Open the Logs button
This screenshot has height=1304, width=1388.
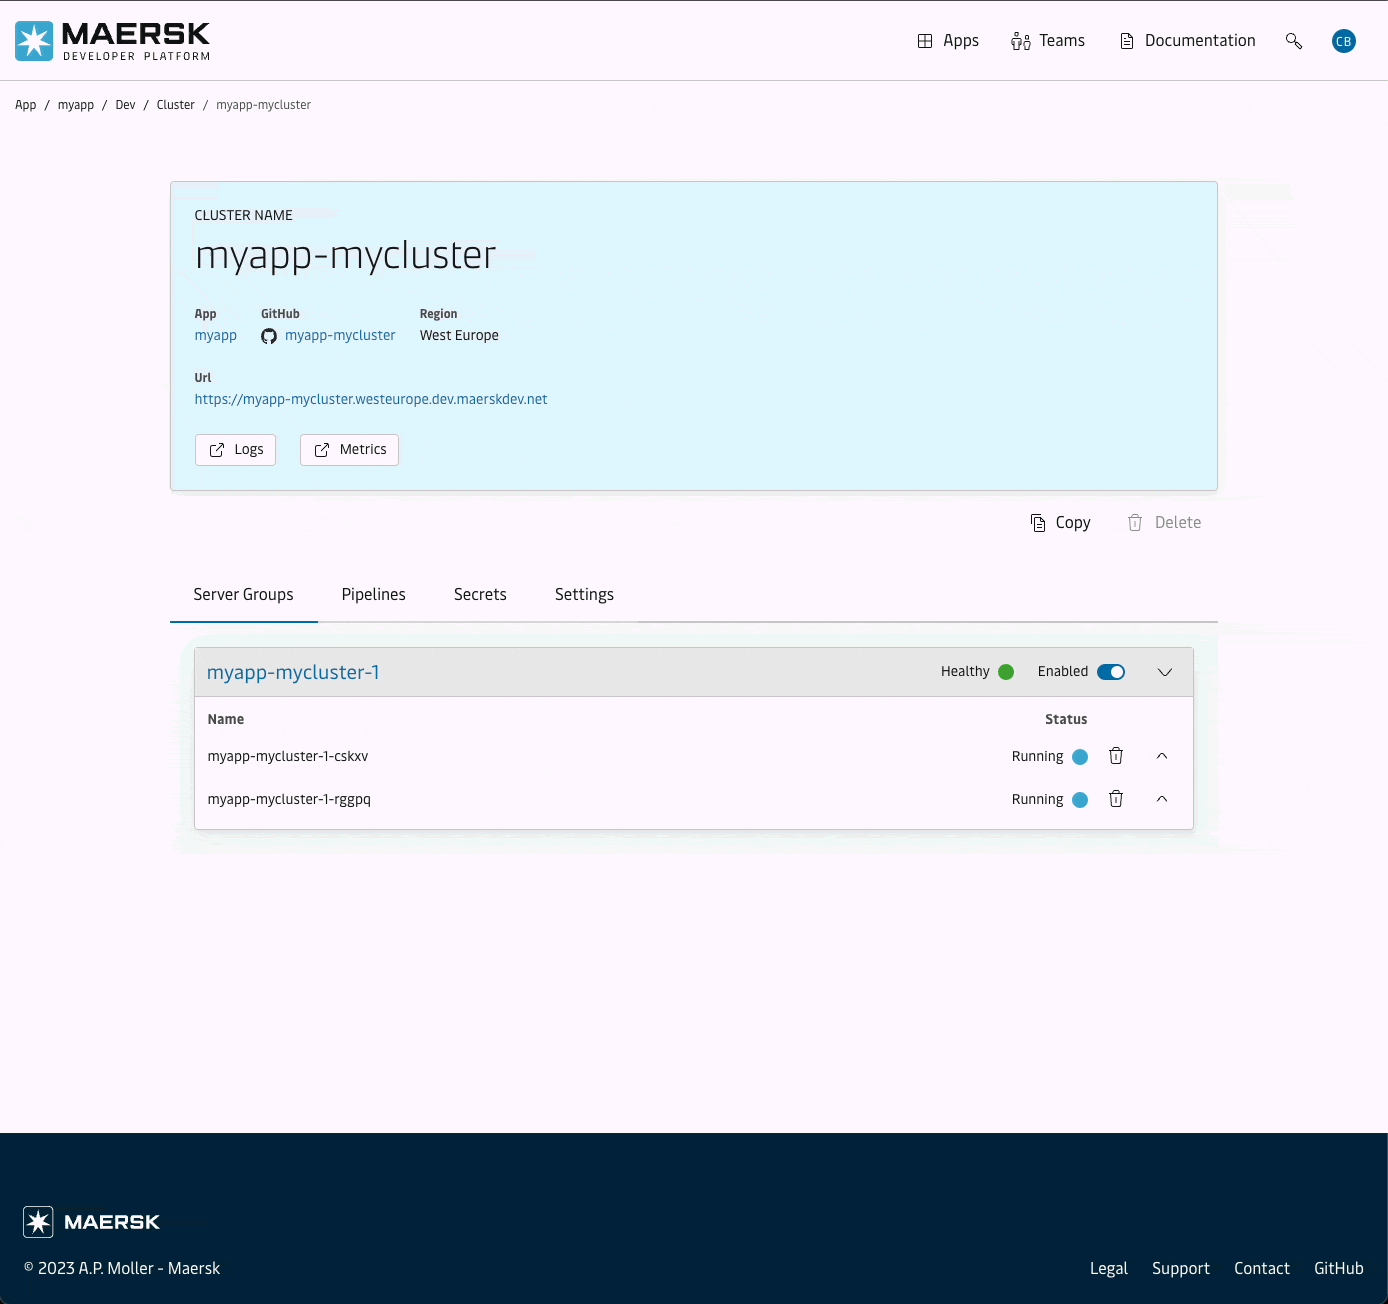point(235,450)
